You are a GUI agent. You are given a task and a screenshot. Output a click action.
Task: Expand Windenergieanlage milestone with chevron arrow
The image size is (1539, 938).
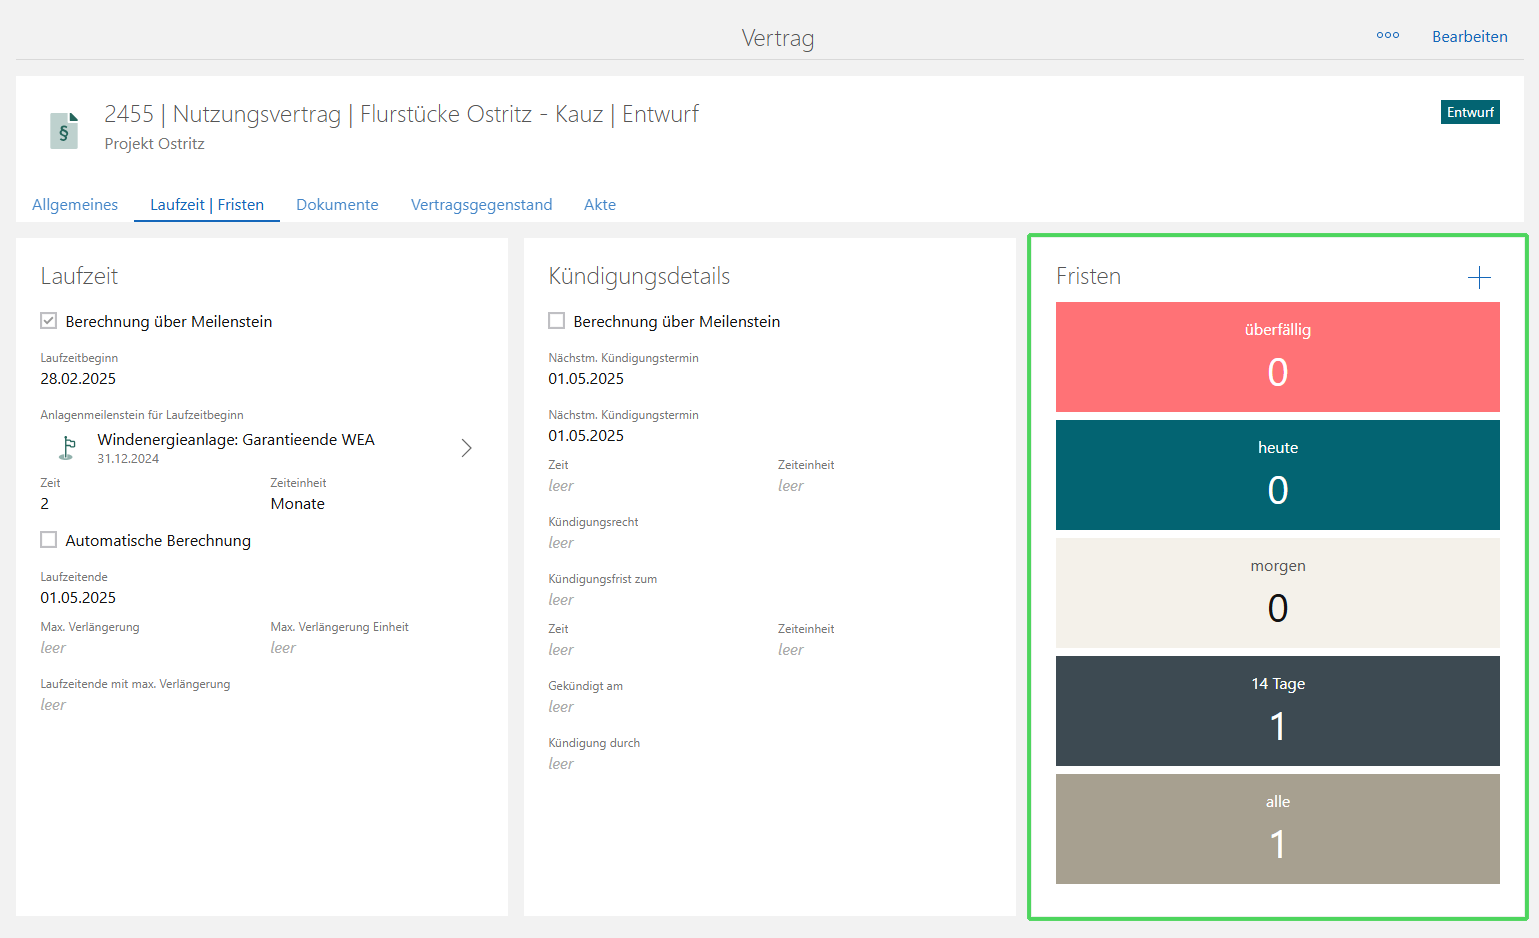coord(466,448)
